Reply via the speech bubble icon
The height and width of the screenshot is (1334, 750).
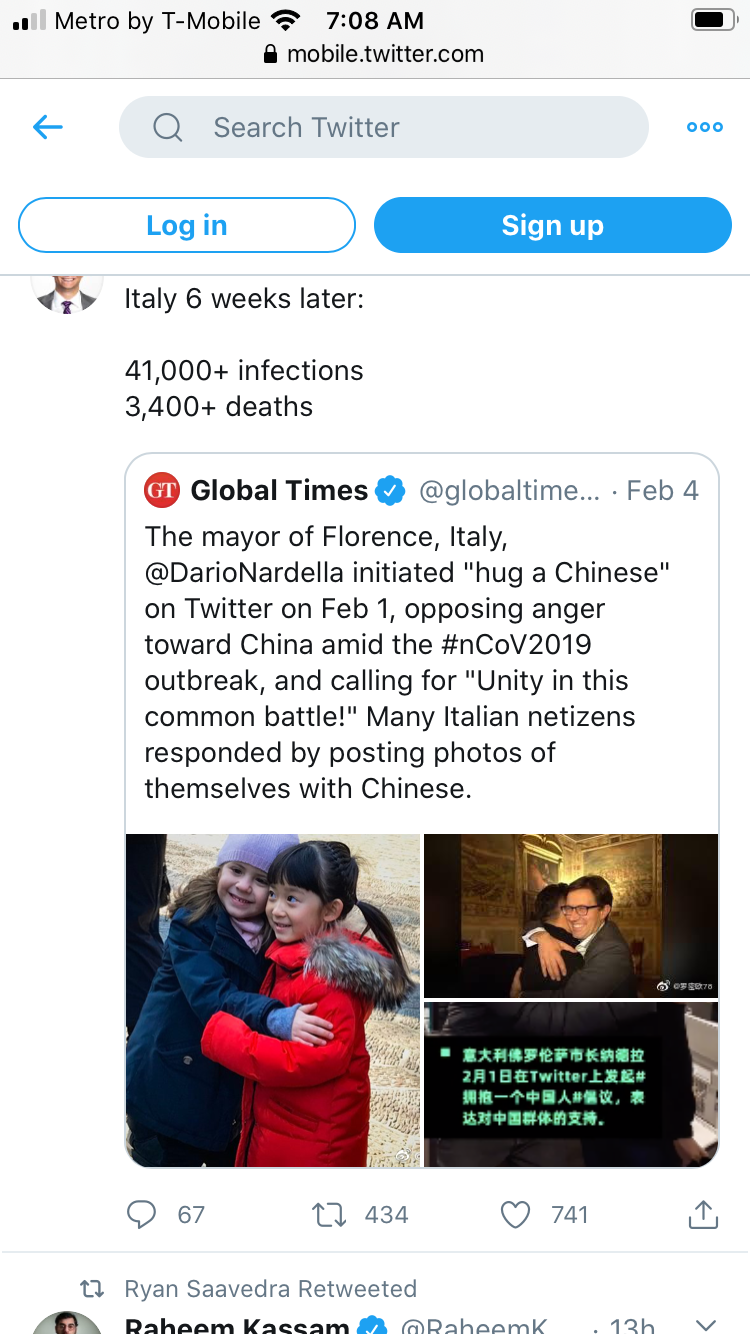pyautogui.click(x=142, y=1214)
